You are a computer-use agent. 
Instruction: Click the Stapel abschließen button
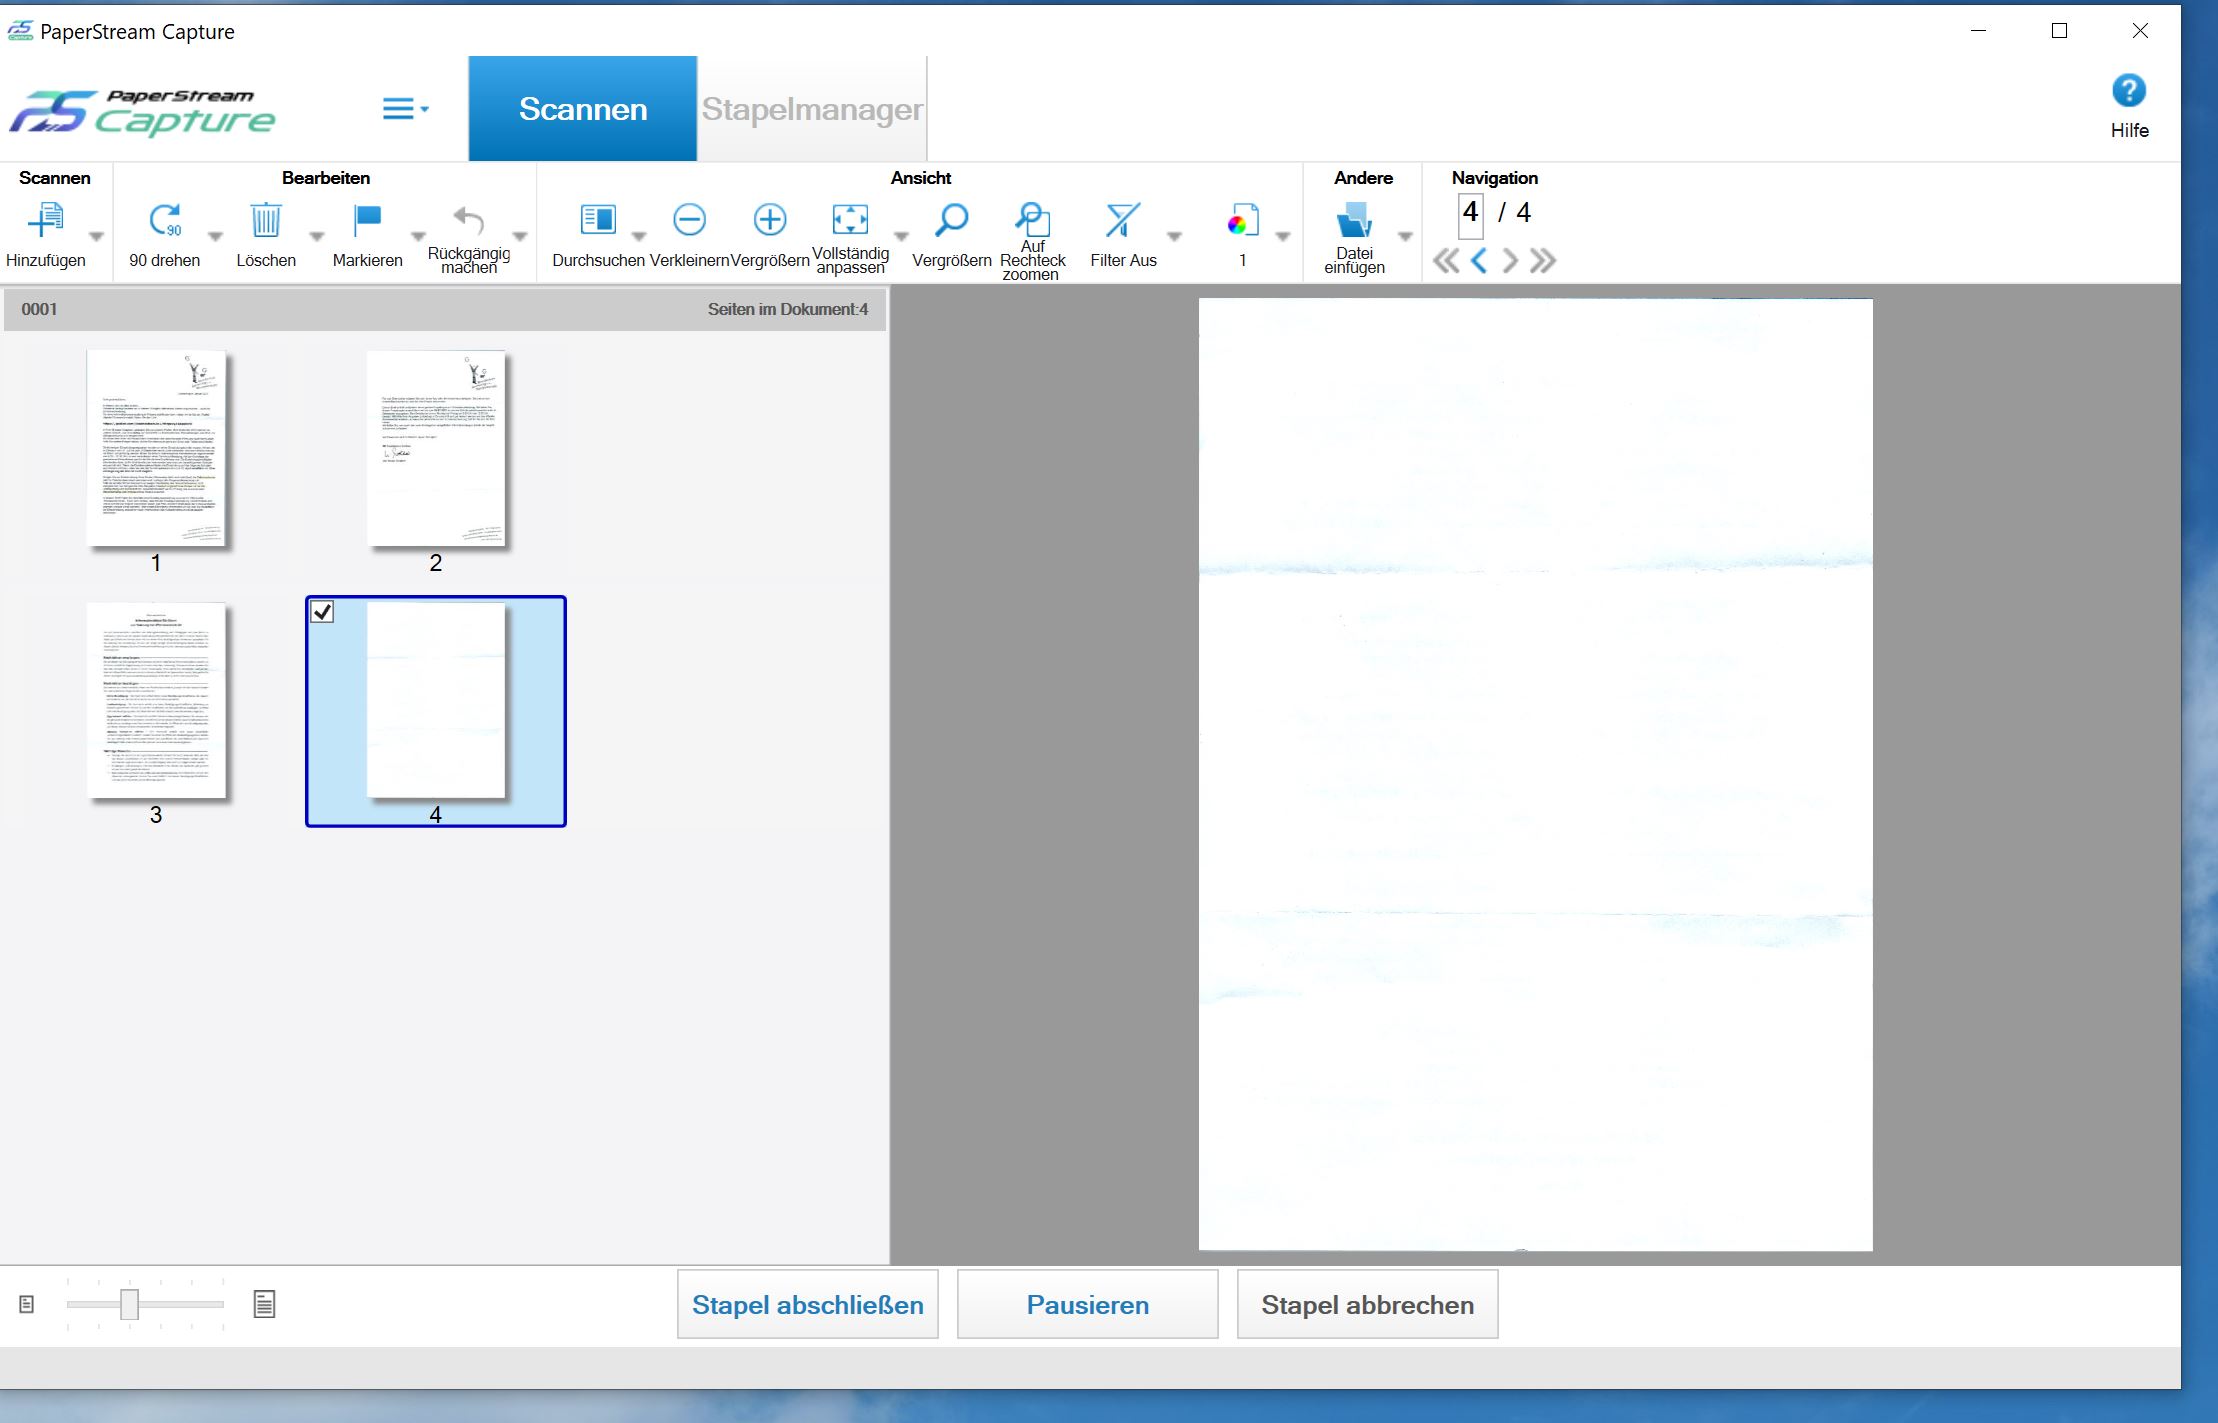click(807, 1304)
